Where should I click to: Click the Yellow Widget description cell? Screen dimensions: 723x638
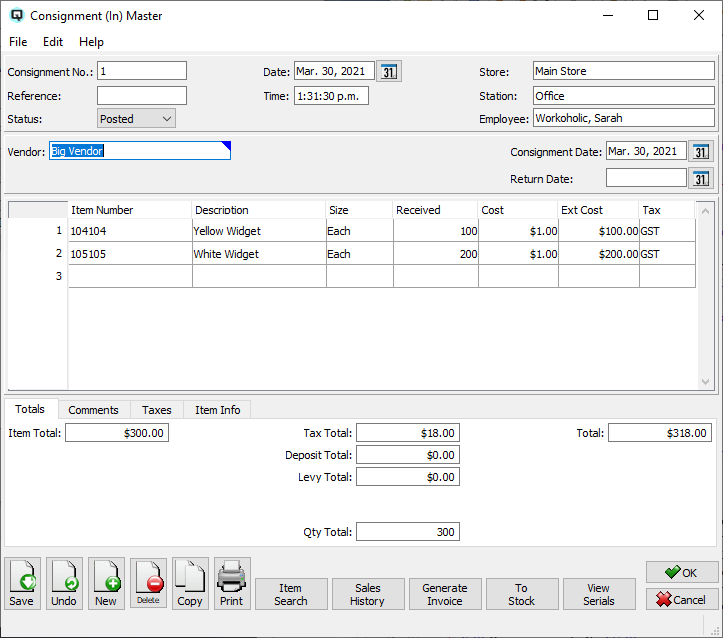click(x=259, y=230)
